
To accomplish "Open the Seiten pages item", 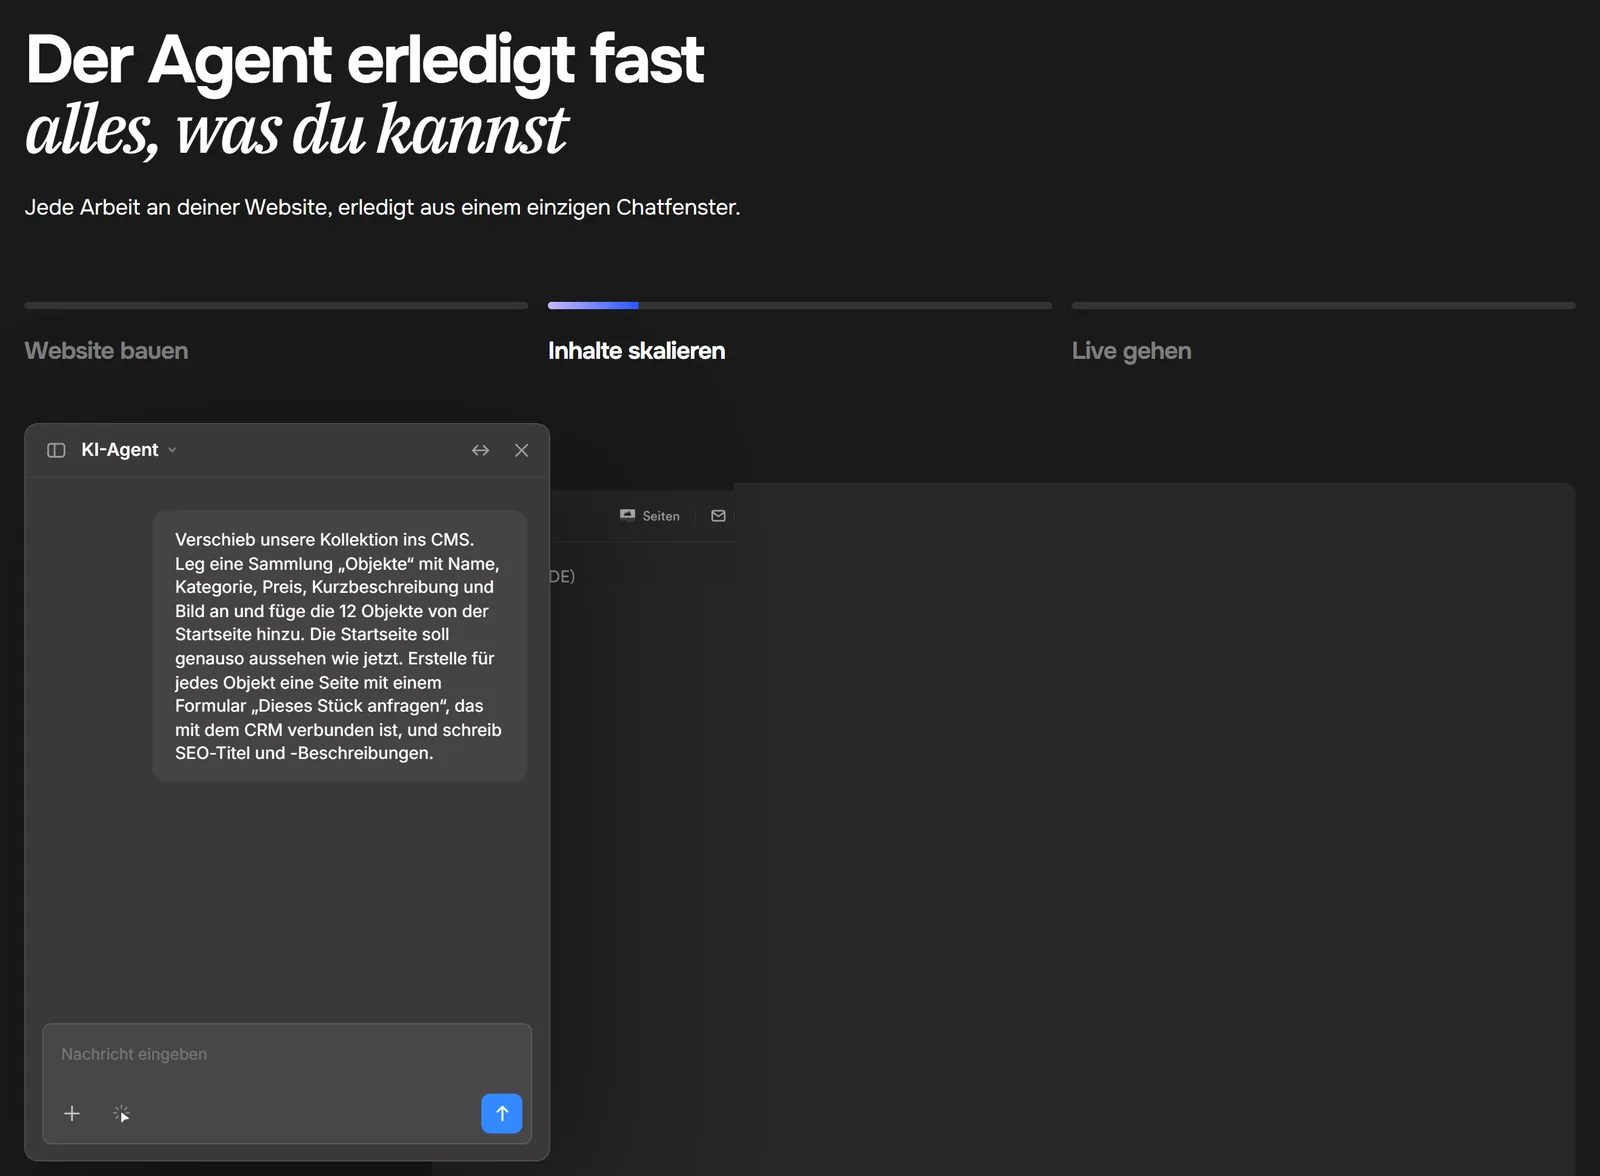I will pos(649,516).
